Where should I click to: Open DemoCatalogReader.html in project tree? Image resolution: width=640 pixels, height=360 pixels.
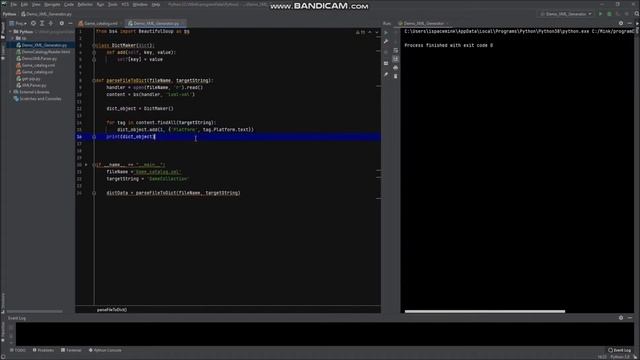pos(43,52)
